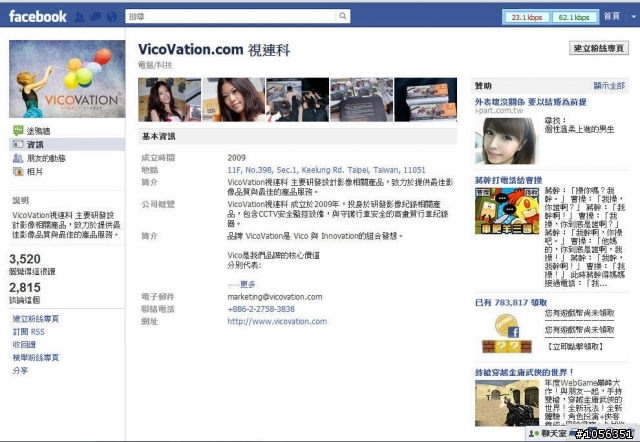Click page title VicoVation.com 視連科
640x442 pixels.
214,50
